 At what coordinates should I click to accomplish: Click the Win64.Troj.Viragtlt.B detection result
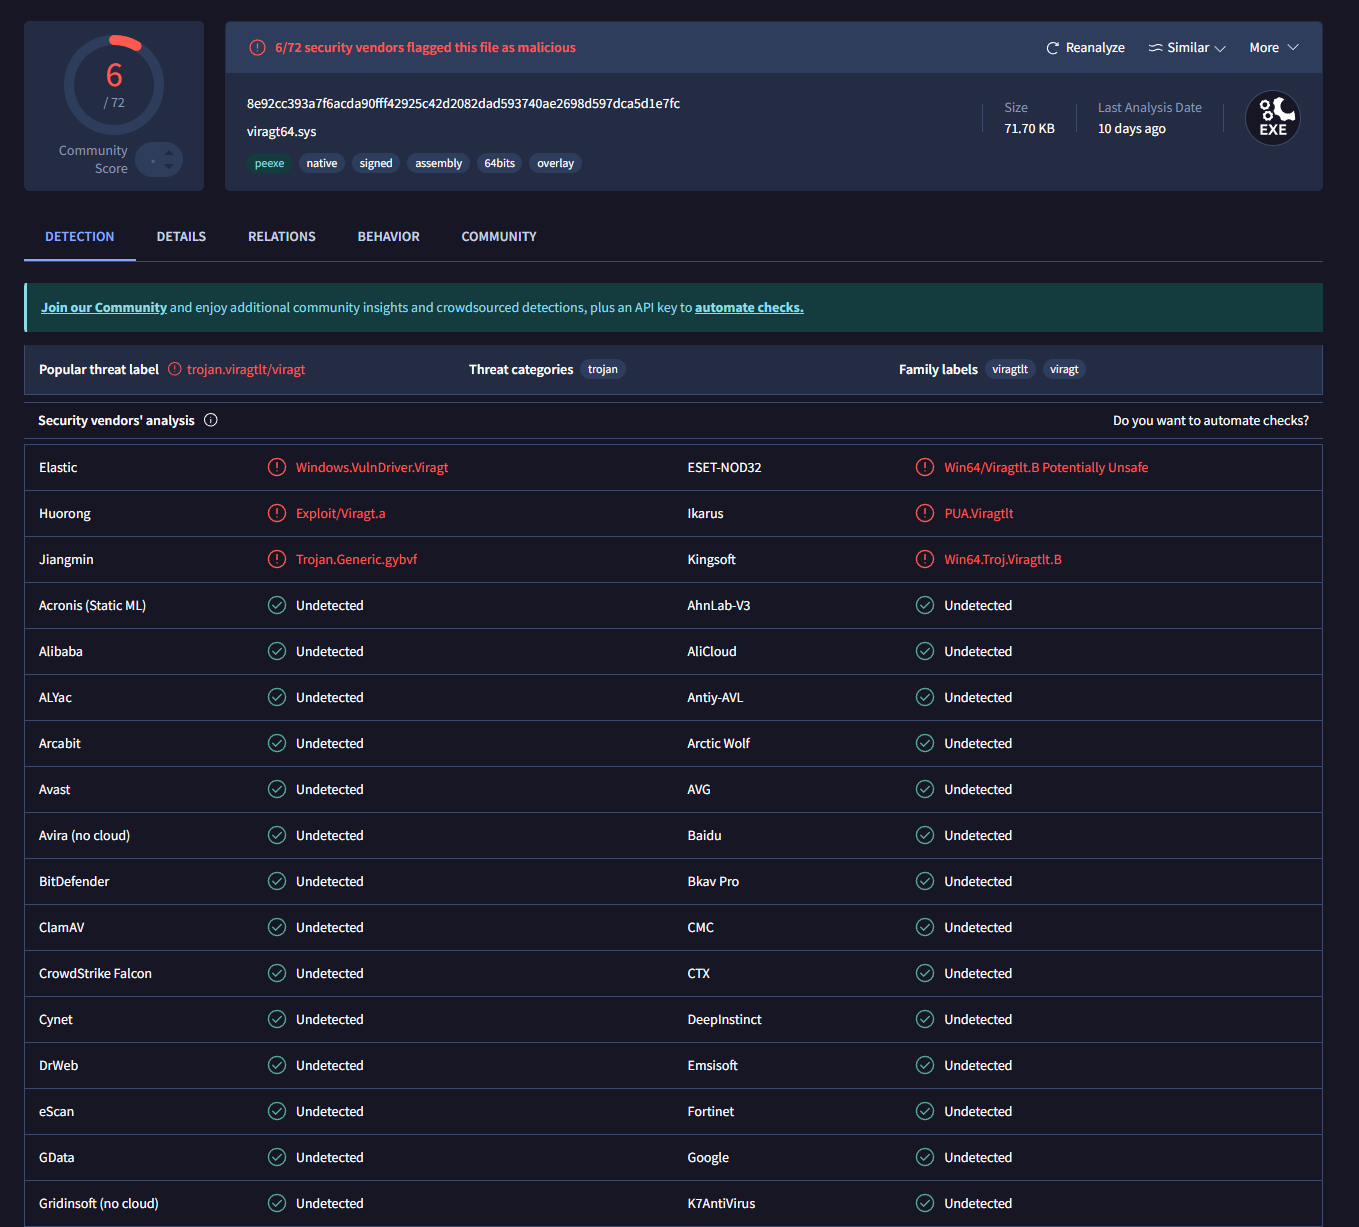pyautogui.click(x=1003, y=560)
